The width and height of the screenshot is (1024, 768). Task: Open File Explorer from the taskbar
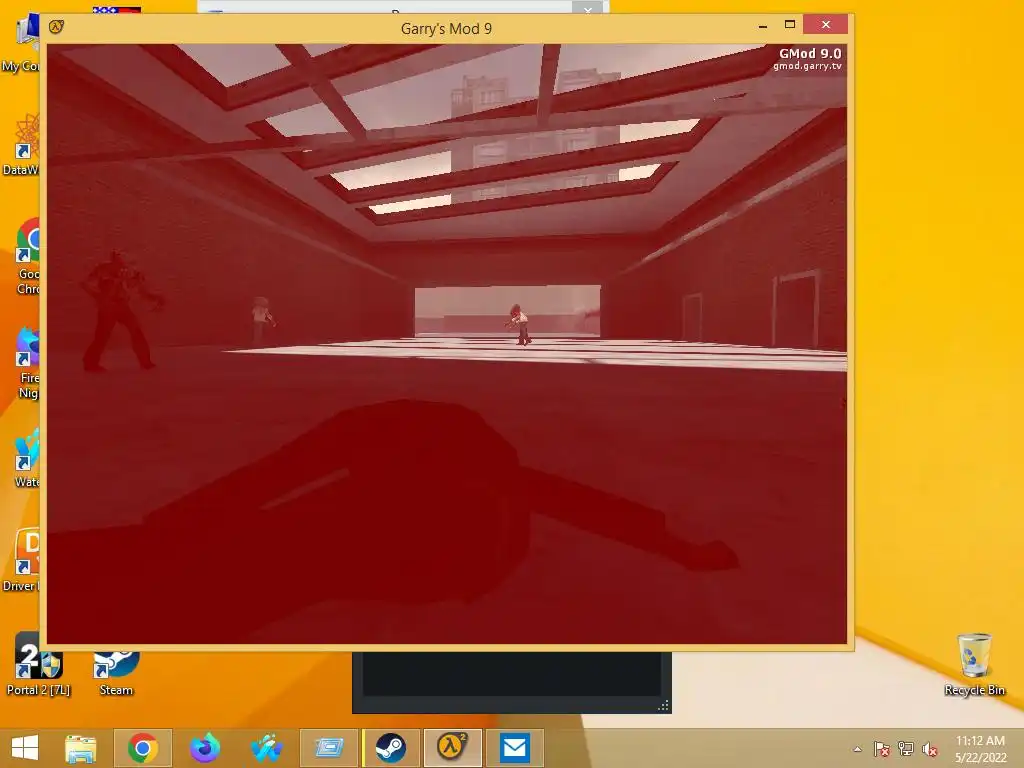80,748
